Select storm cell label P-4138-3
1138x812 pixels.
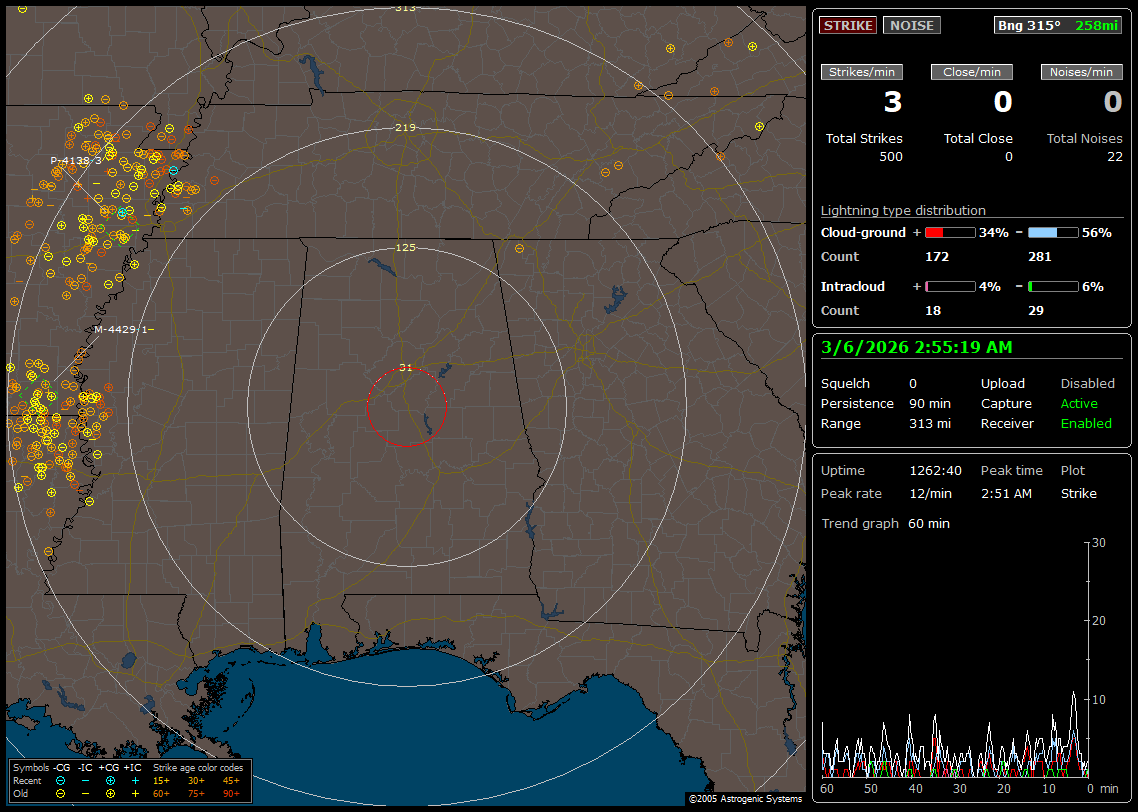coord(77,160)
